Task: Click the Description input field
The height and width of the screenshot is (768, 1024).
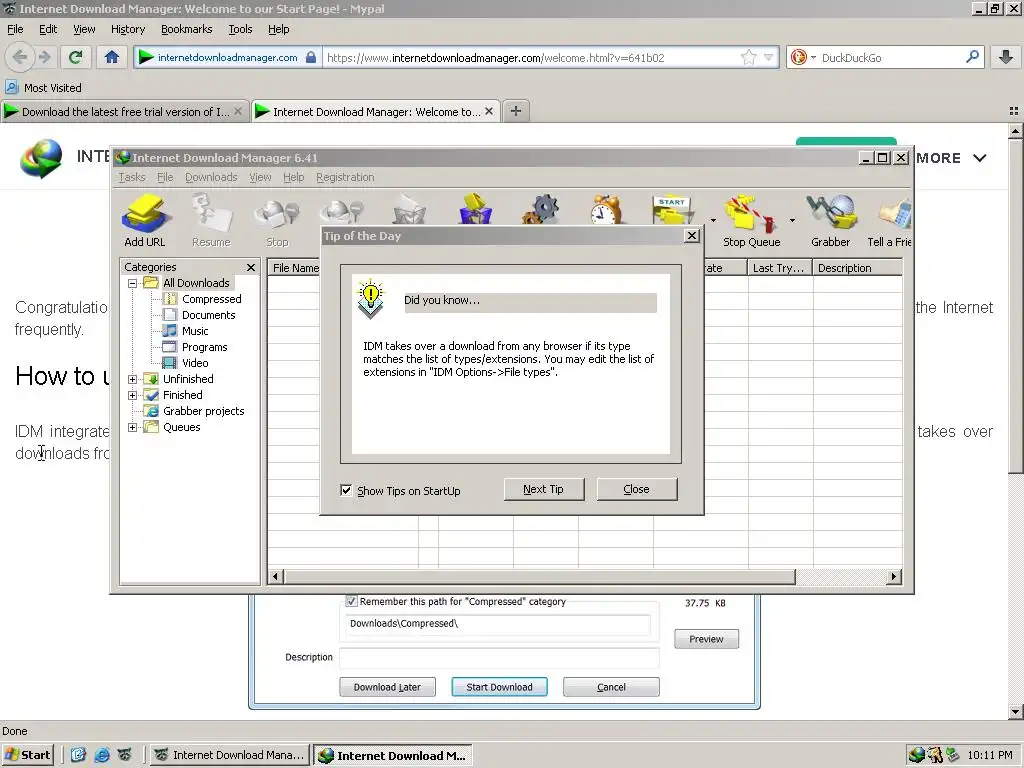Action: tap(499, 658)
